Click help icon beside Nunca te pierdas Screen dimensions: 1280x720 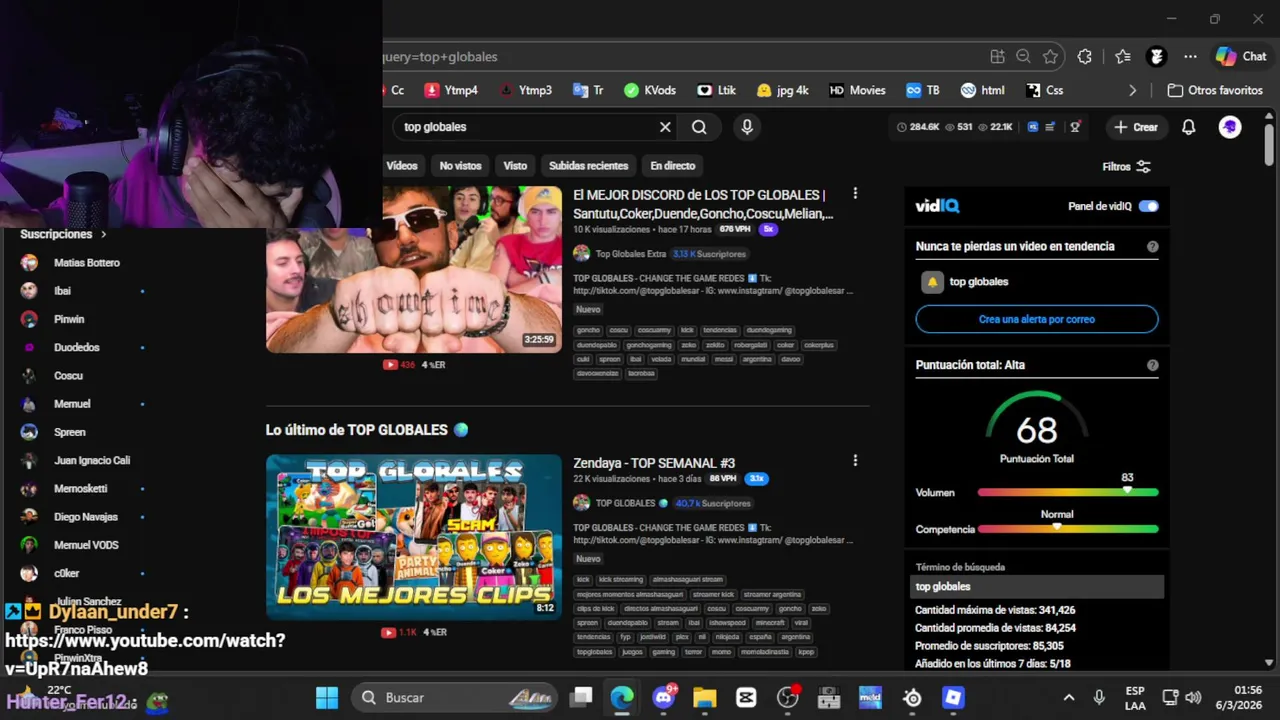coord(1152,246)
